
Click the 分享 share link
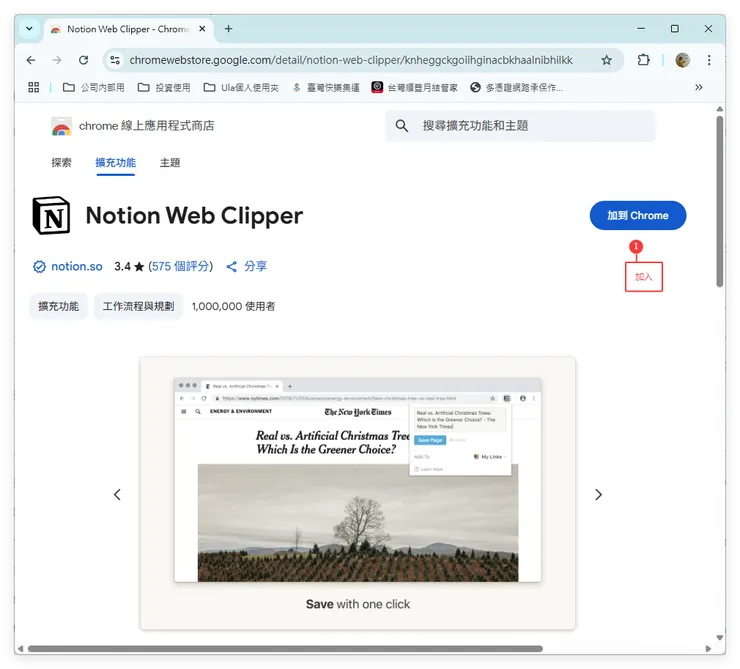pyautogui.click(x=247, y=267)
